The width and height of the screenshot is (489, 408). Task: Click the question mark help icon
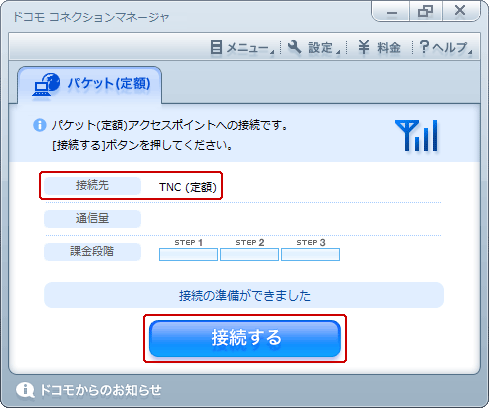pos(424,47)
